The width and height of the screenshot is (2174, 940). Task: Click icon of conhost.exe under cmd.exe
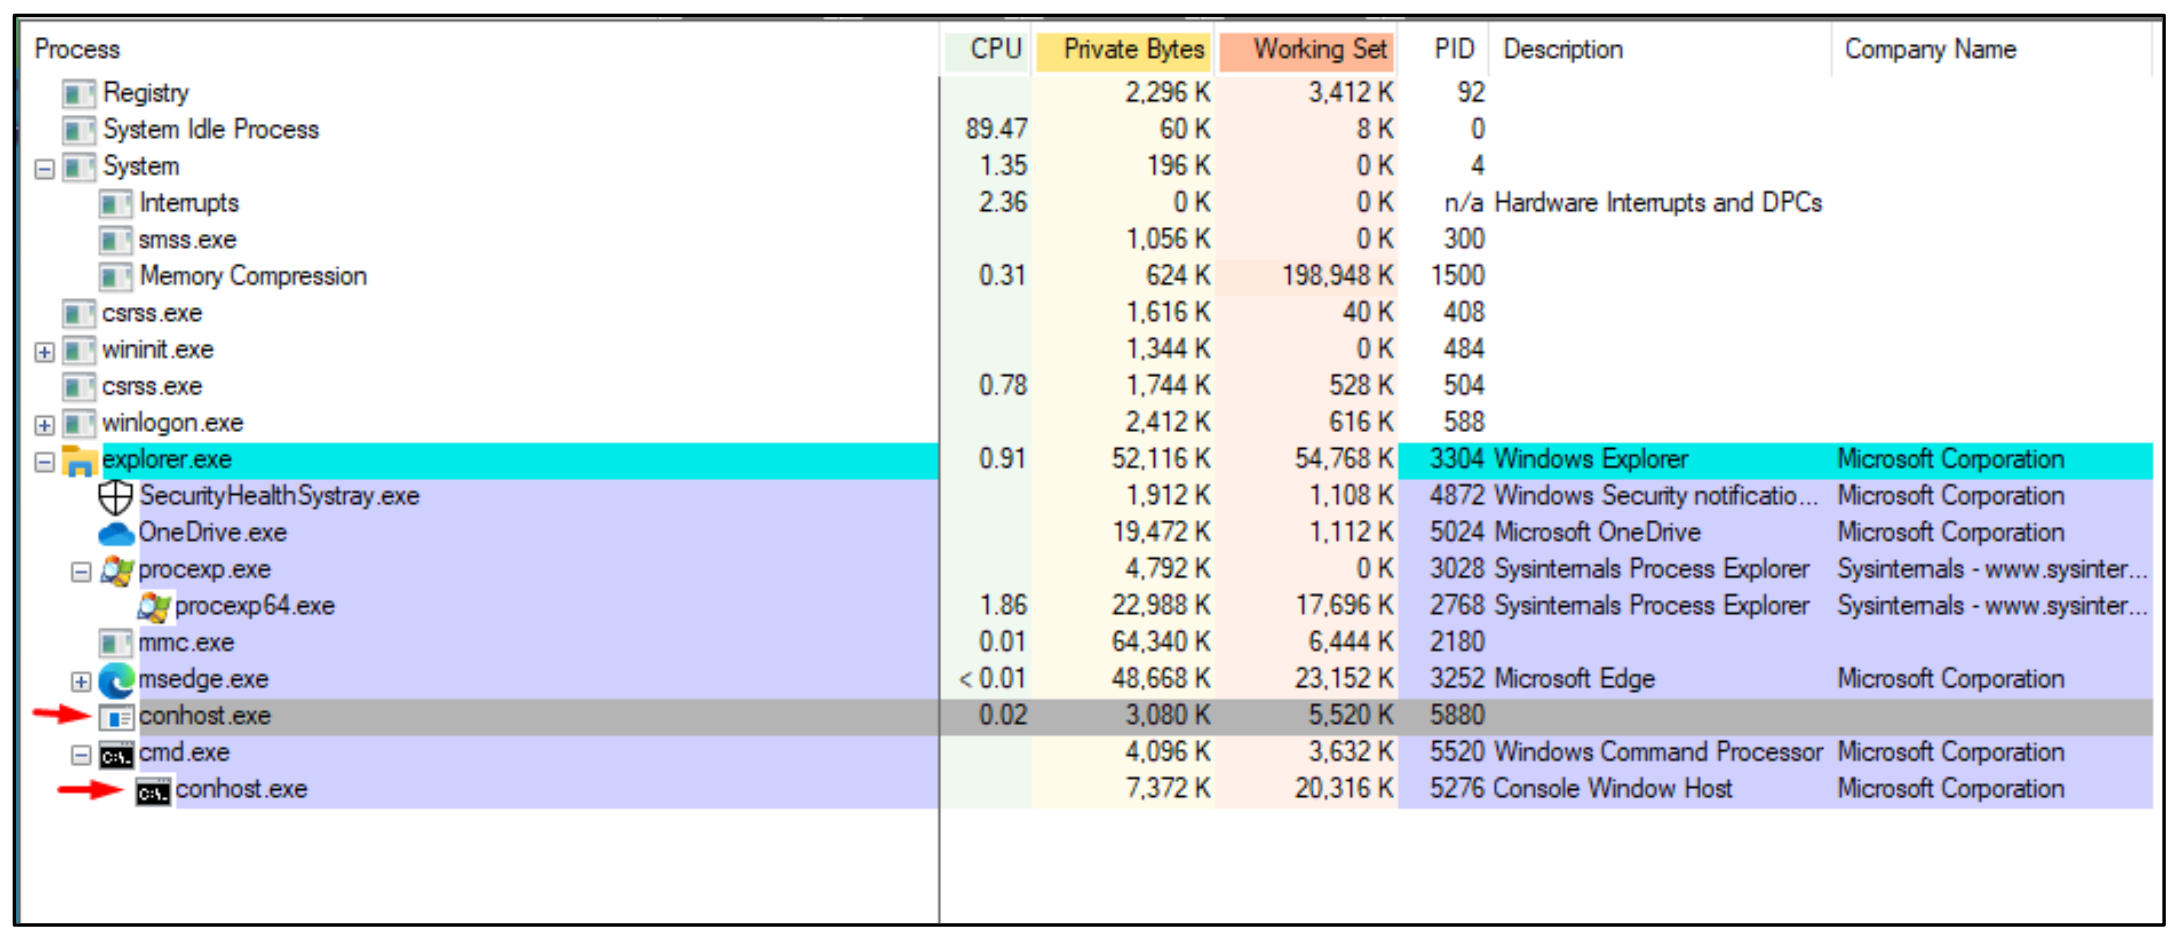(x=153, y=793)
